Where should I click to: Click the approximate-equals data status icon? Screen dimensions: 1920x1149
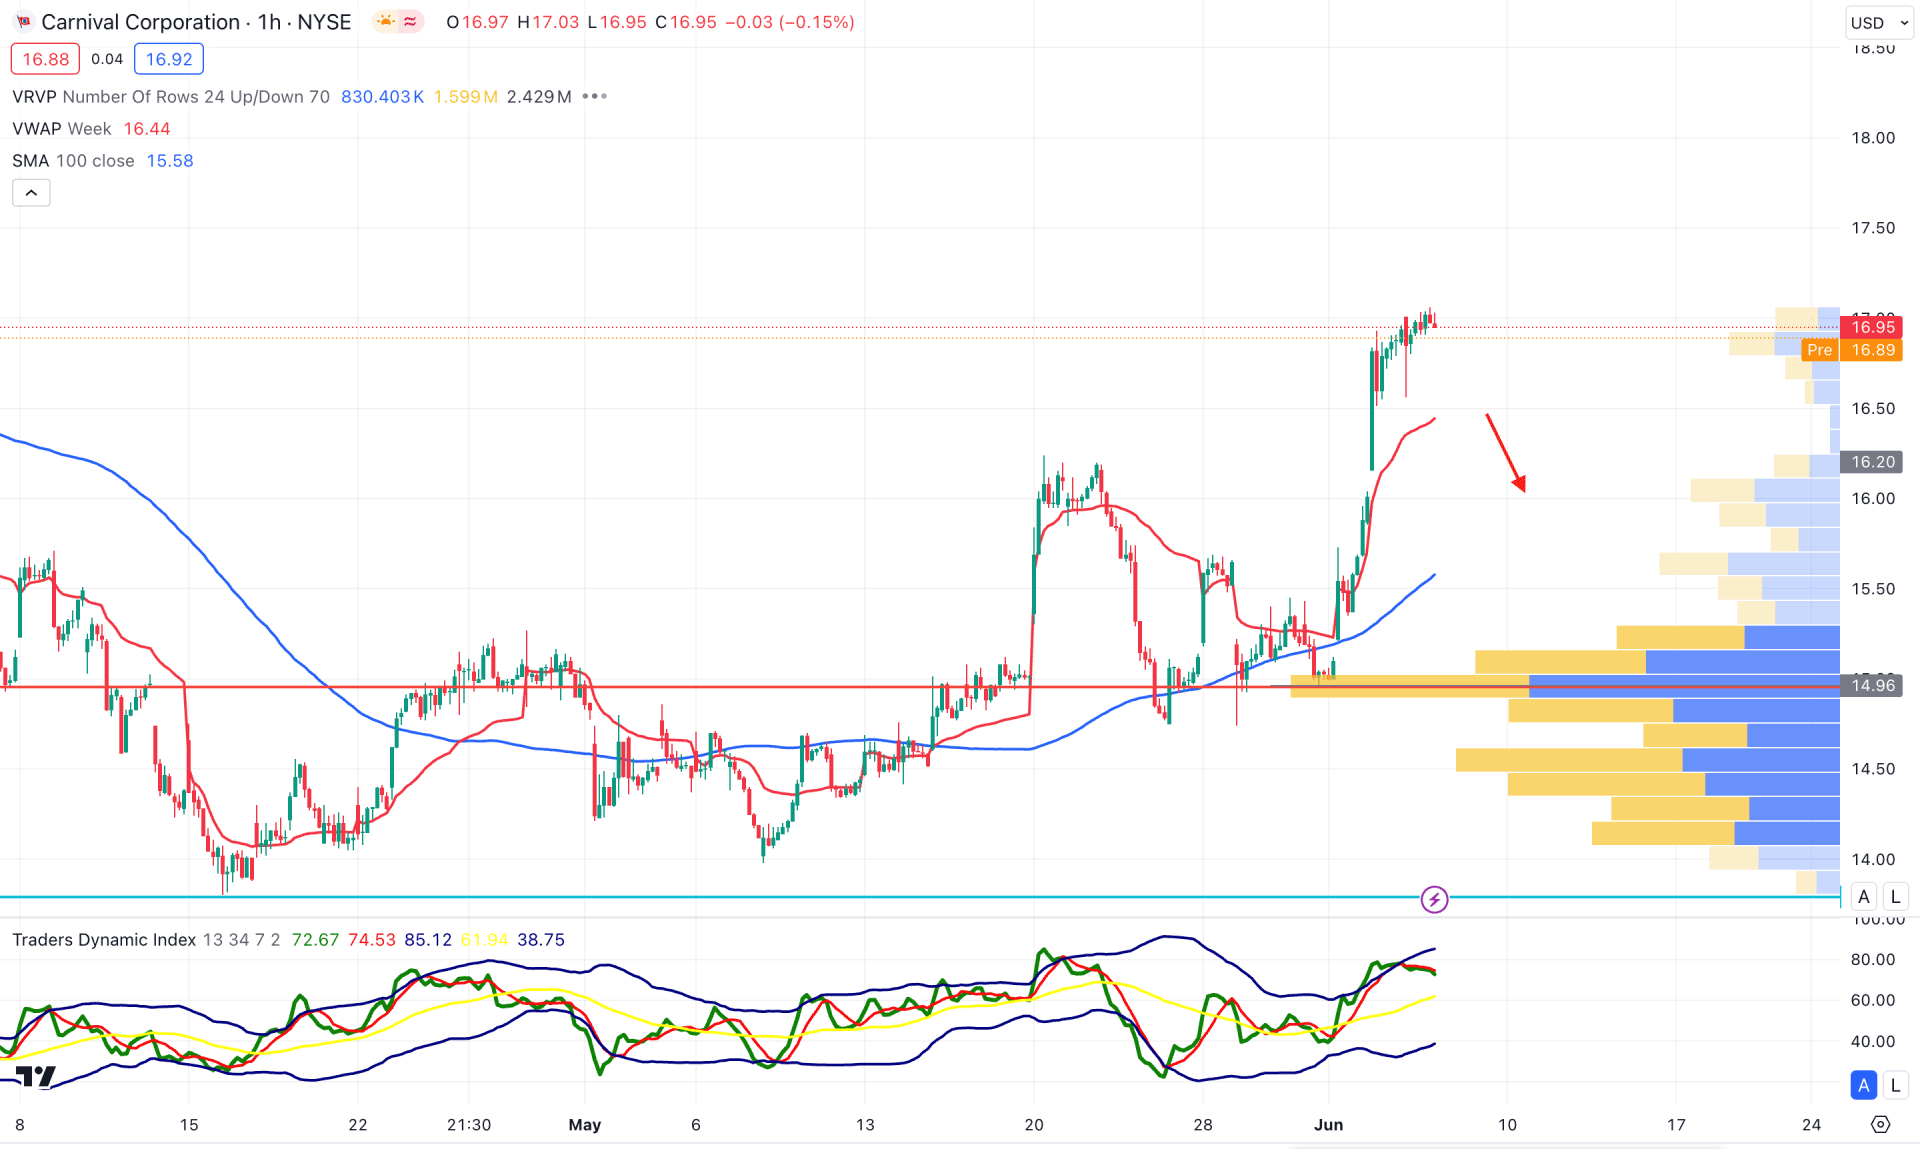410,22
